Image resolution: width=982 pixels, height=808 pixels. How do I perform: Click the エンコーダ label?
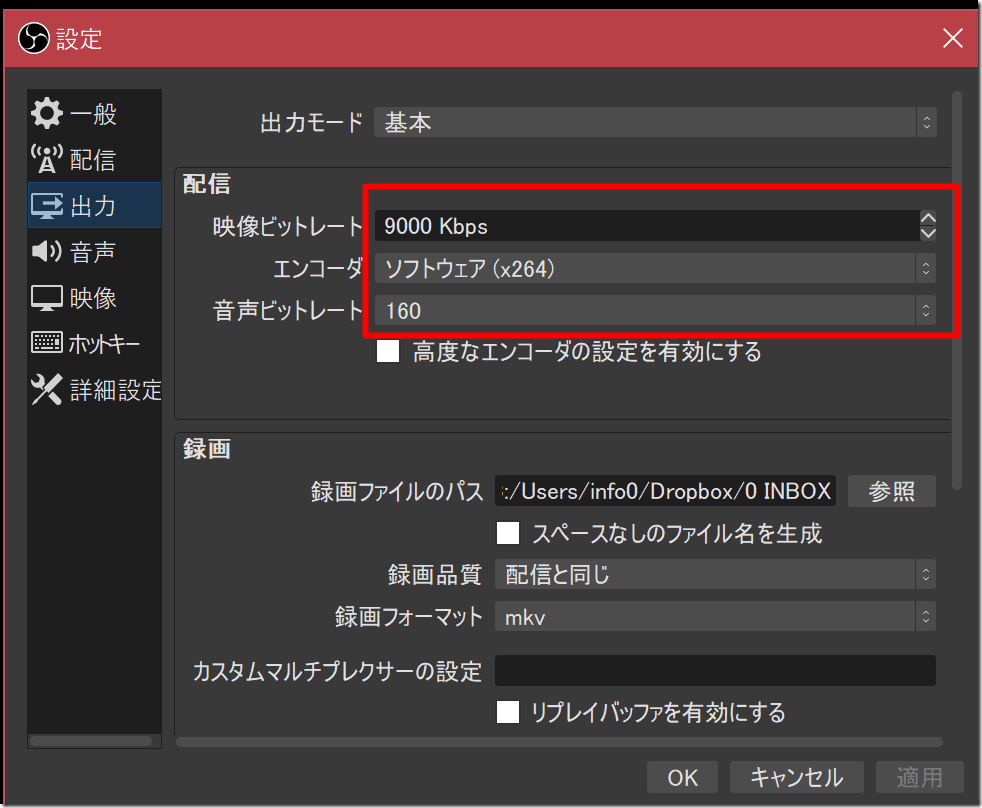coord(318,269)
